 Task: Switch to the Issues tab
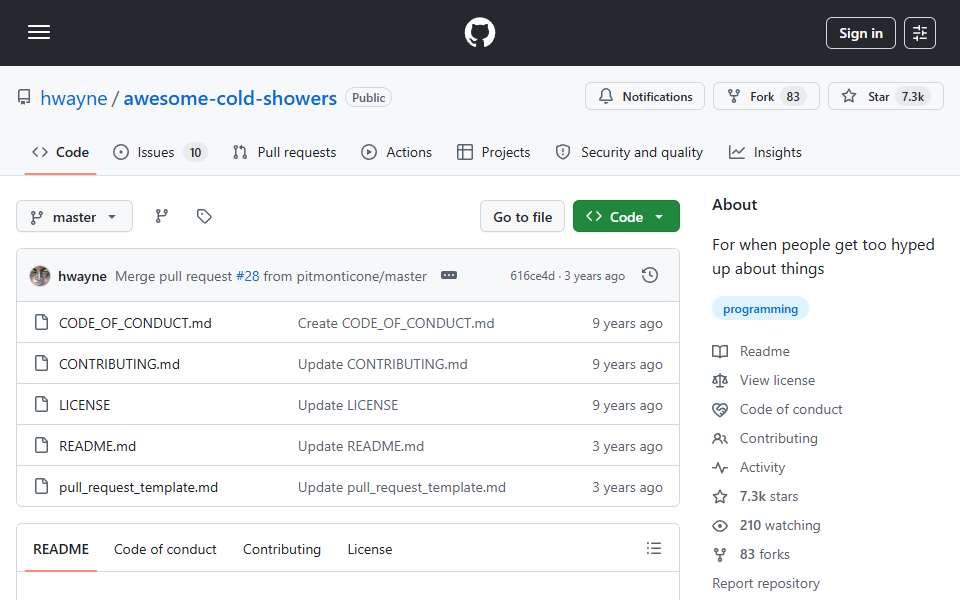click(159, 152)
